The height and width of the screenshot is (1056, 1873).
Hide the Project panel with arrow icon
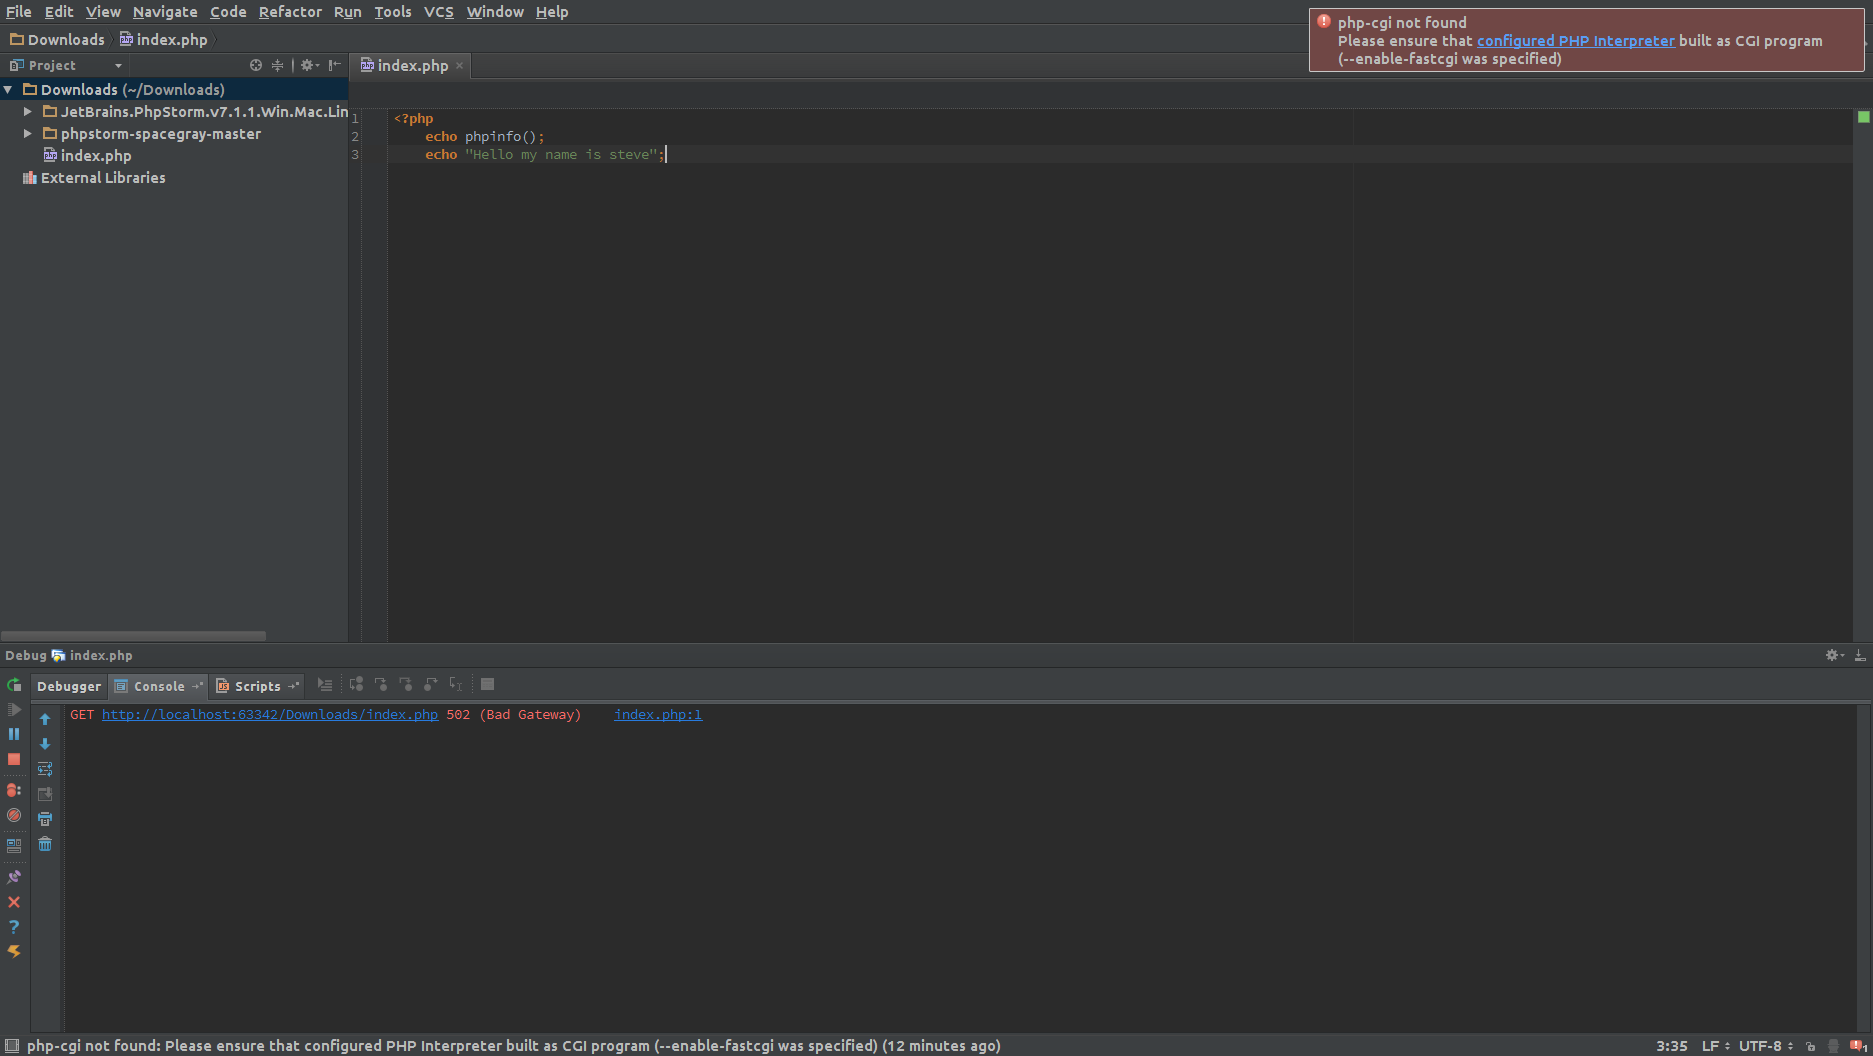(x=335, y=65)
